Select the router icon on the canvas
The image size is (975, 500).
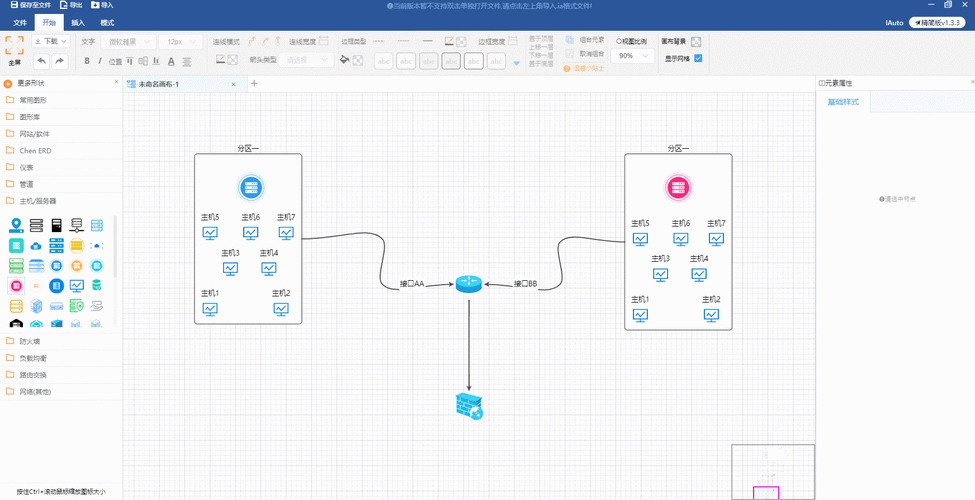(469, 284)
